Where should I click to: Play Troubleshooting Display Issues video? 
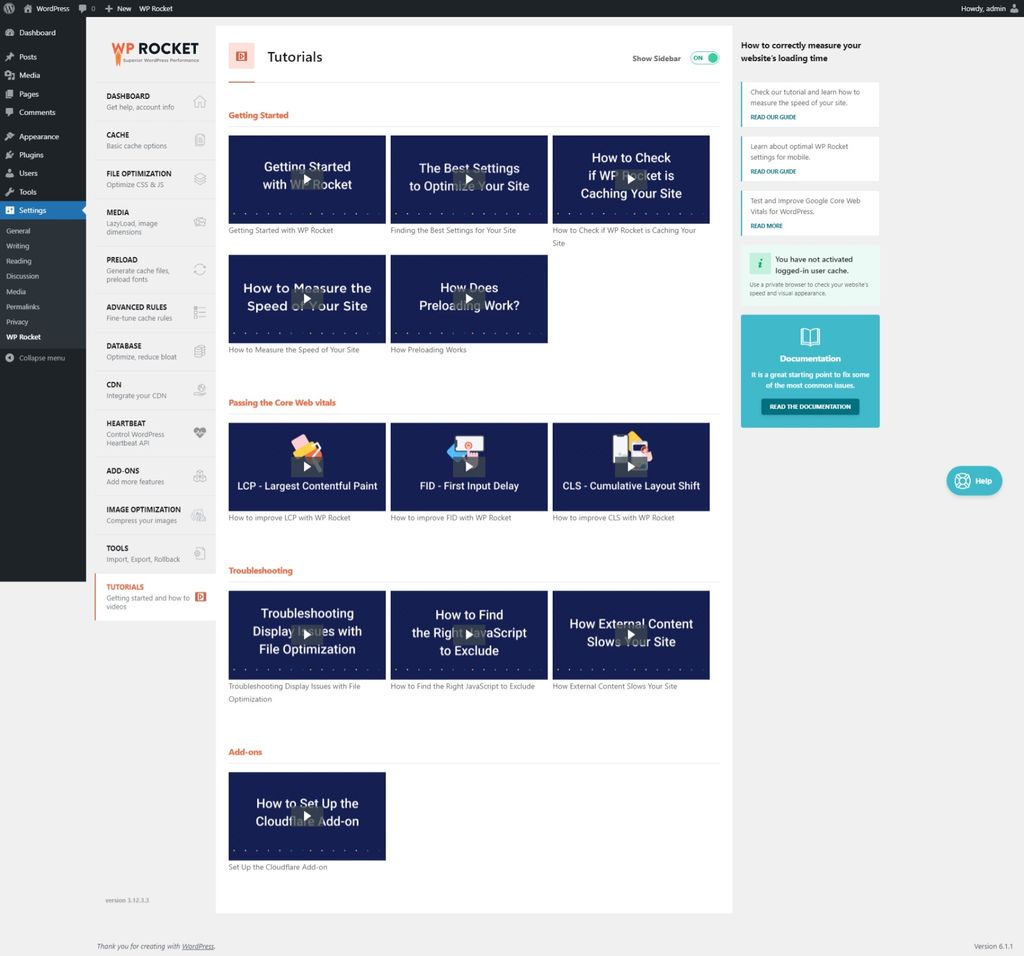click(307, 635)
